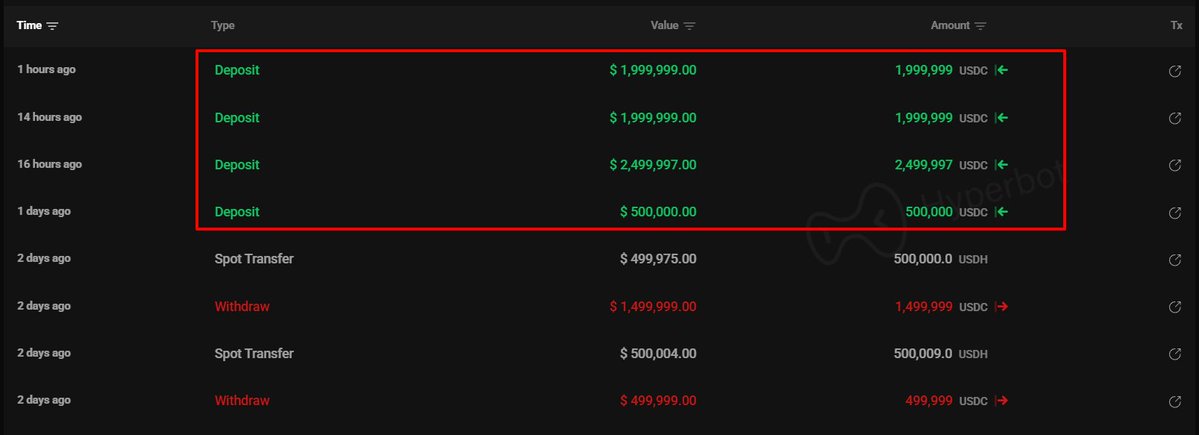Select Withdraw label with value $1,499,999.00
This screenshot has height=435, width=1199.
click(242, 307)
